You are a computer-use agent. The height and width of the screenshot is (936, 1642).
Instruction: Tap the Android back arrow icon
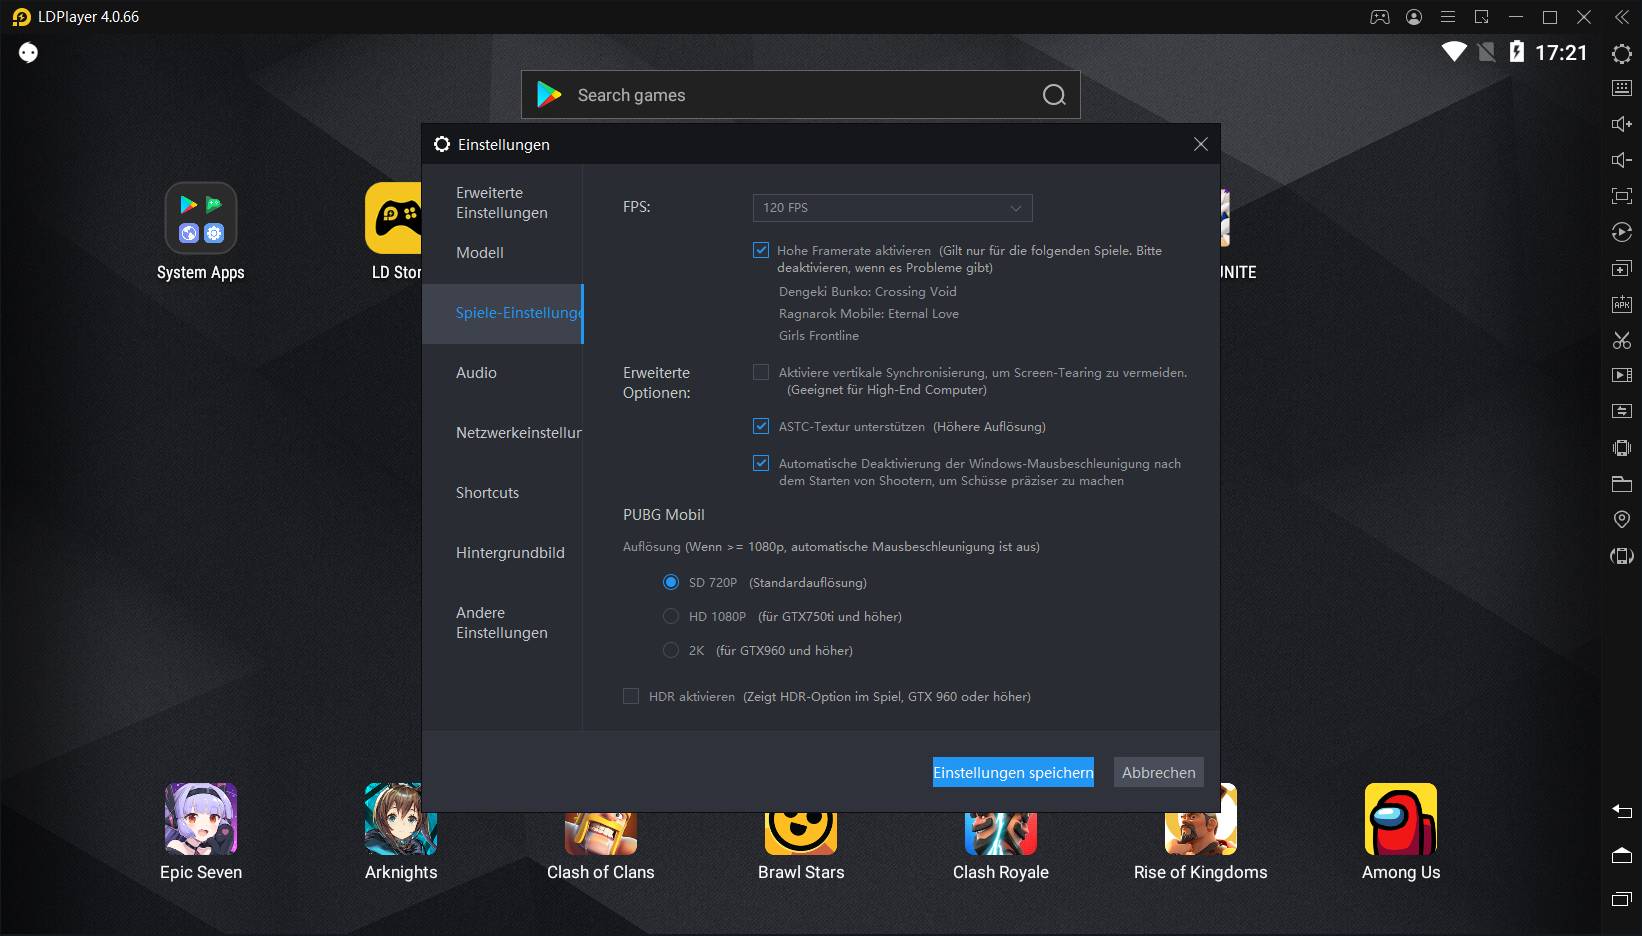pos(1622,810)
